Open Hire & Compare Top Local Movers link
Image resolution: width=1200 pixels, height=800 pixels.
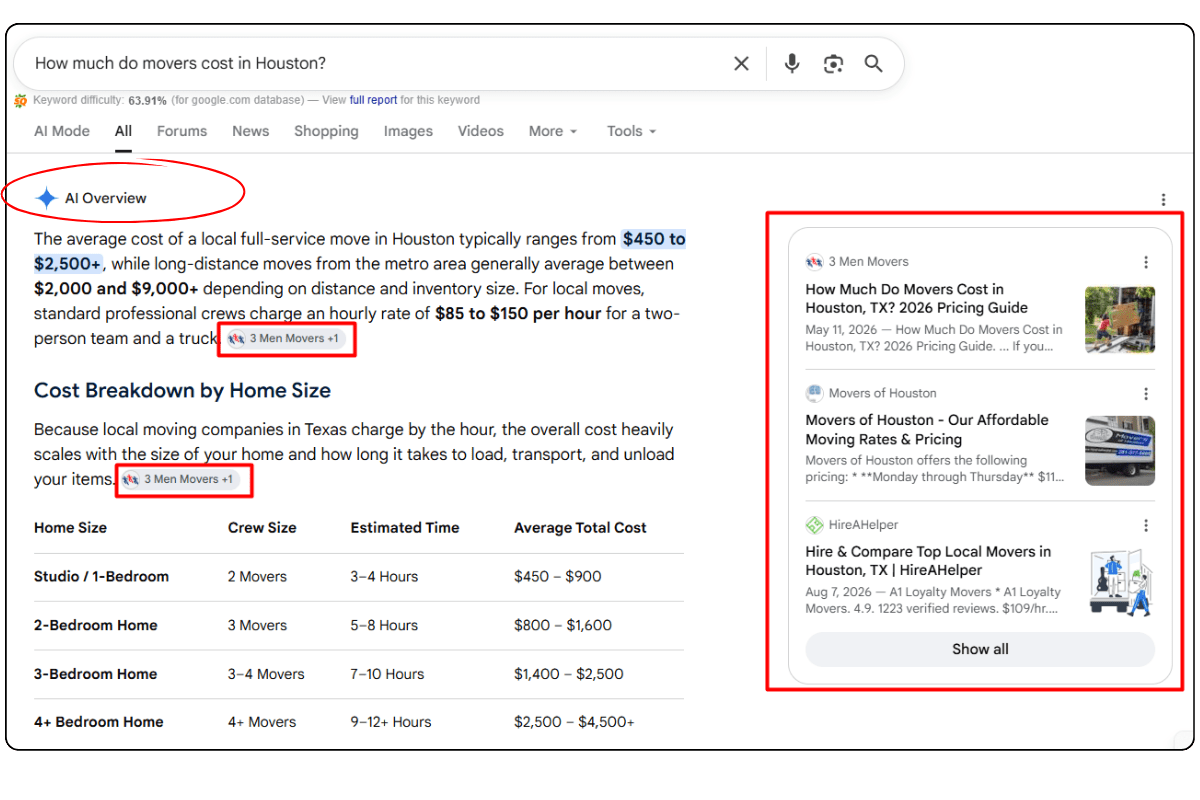point(928,561)
